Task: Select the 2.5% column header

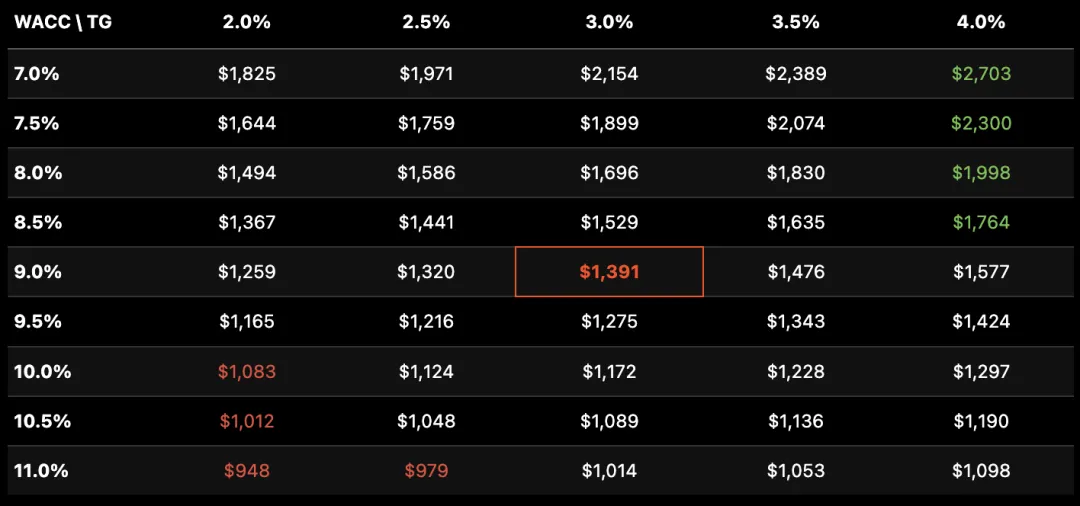Action: (x=426, y=22)
